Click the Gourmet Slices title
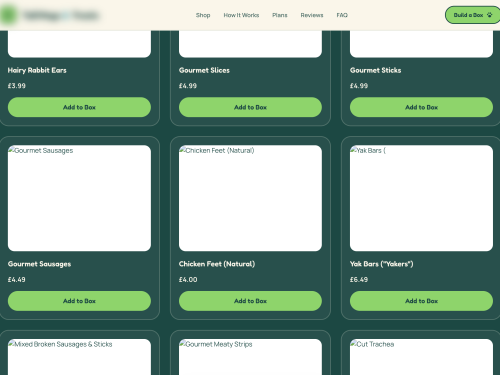This screenshot has width=500, height=375. [x=204, y=70]
